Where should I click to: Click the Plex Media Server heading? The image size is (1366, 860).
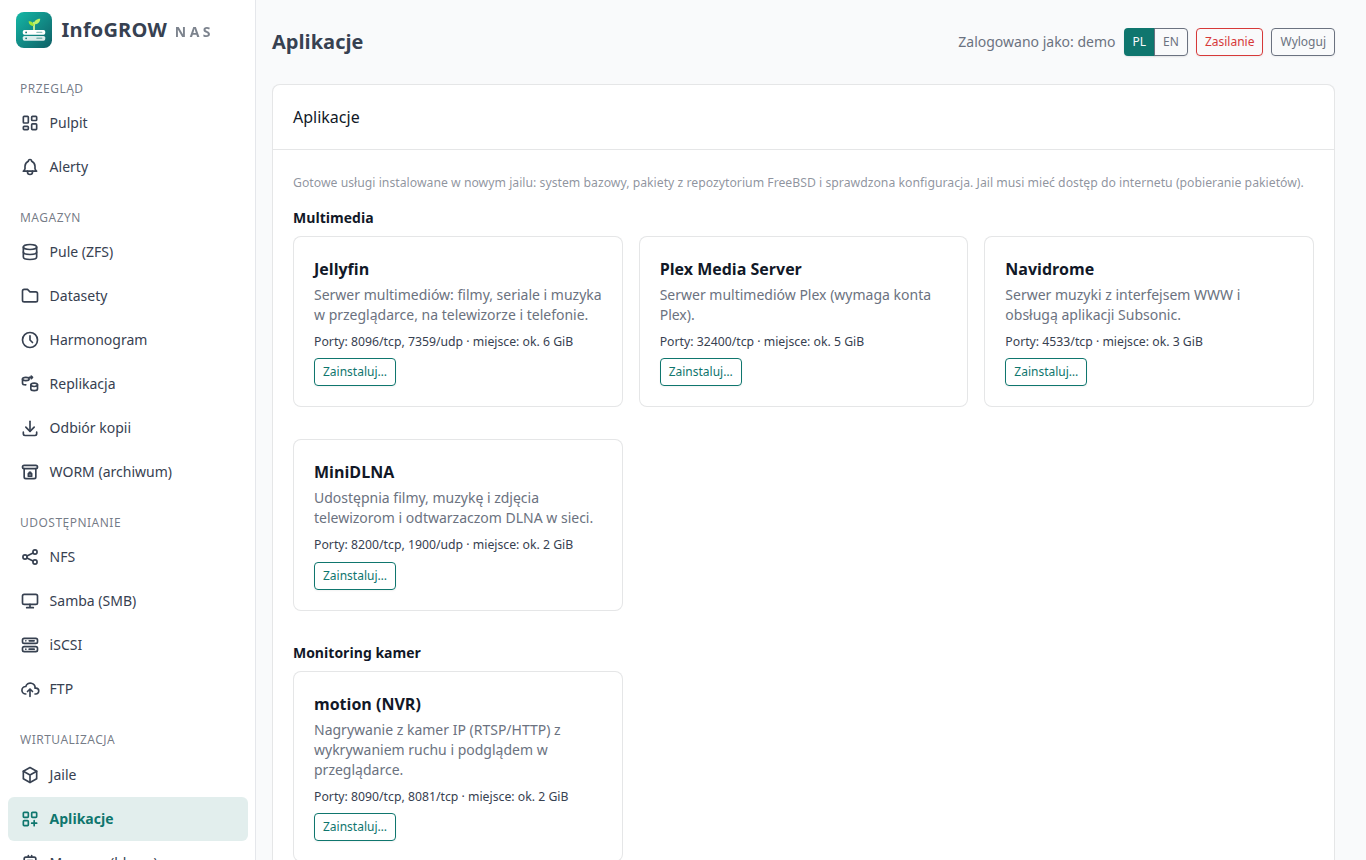tap(731, 269)
